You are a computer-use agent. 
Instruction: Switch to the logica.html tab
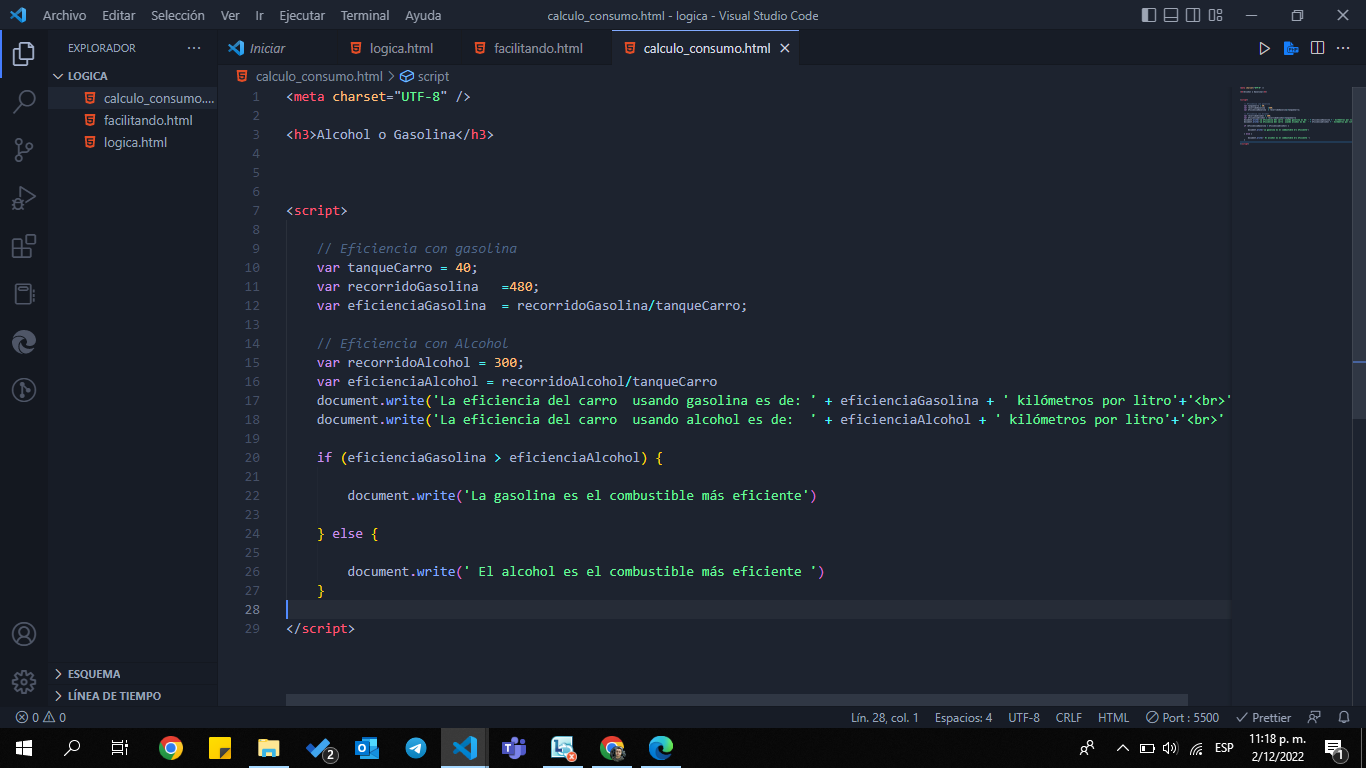[400, 48]
